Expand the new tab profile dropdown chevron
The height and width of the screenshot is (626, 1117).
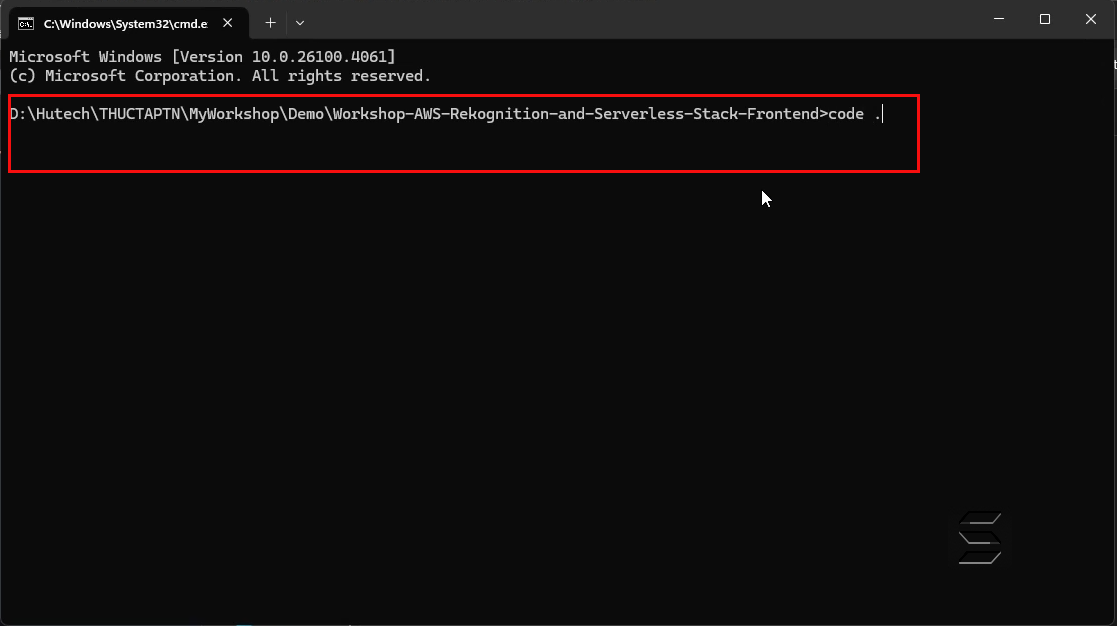pos(300,23)
